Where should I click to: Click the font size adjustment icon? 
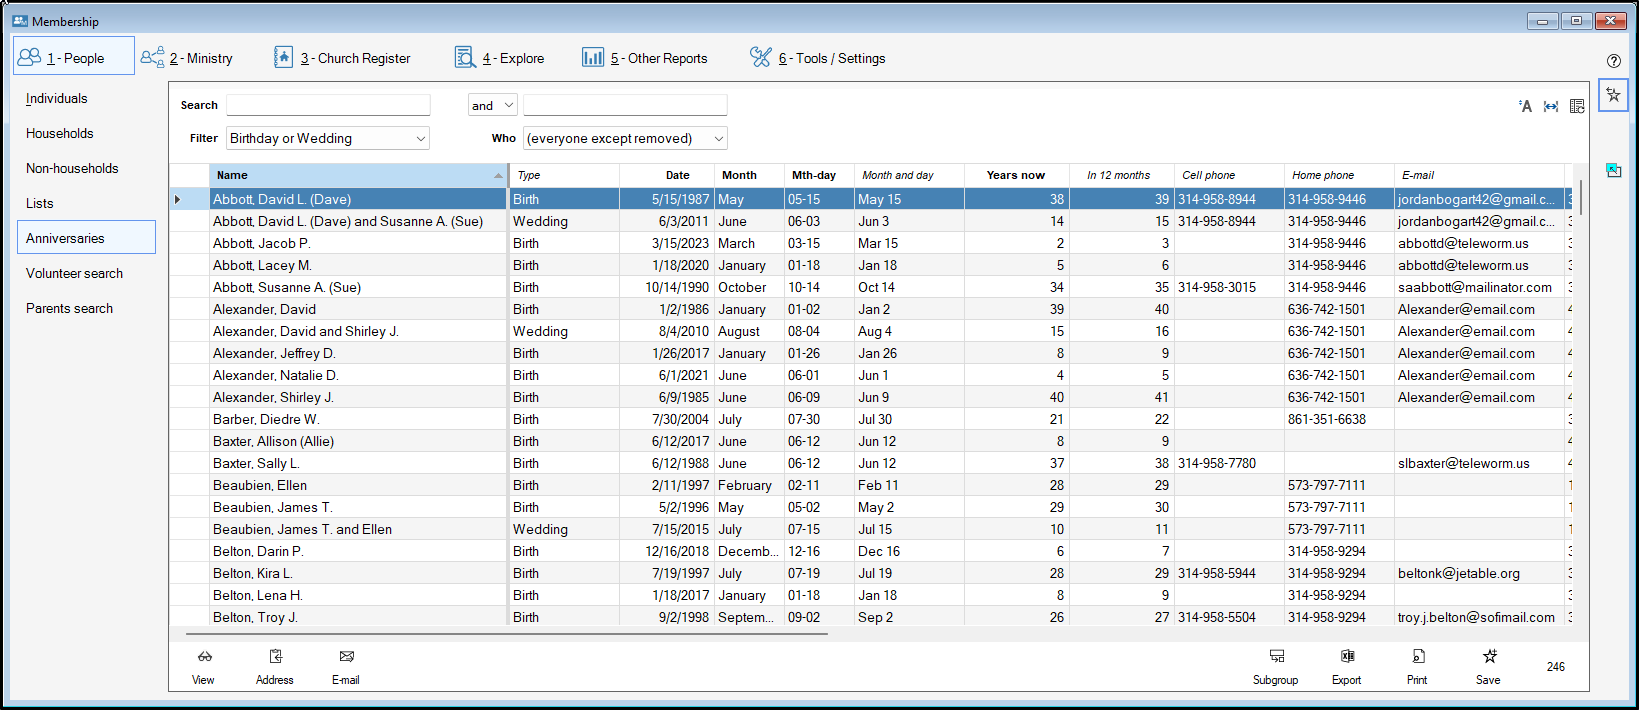1525,106
